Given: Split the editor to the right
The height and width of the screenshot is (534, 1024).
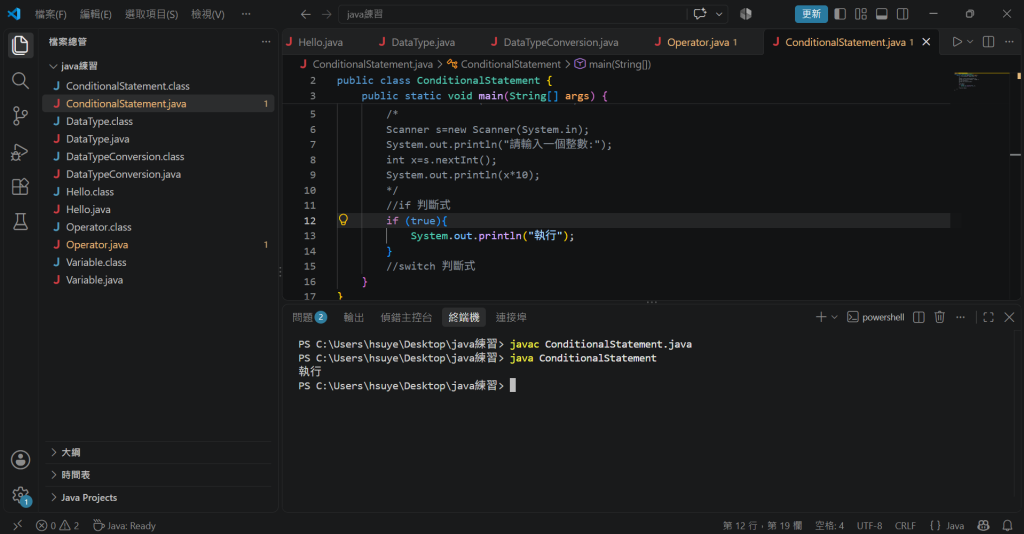Looking at the screenshot, I should [x=988, y=42].
